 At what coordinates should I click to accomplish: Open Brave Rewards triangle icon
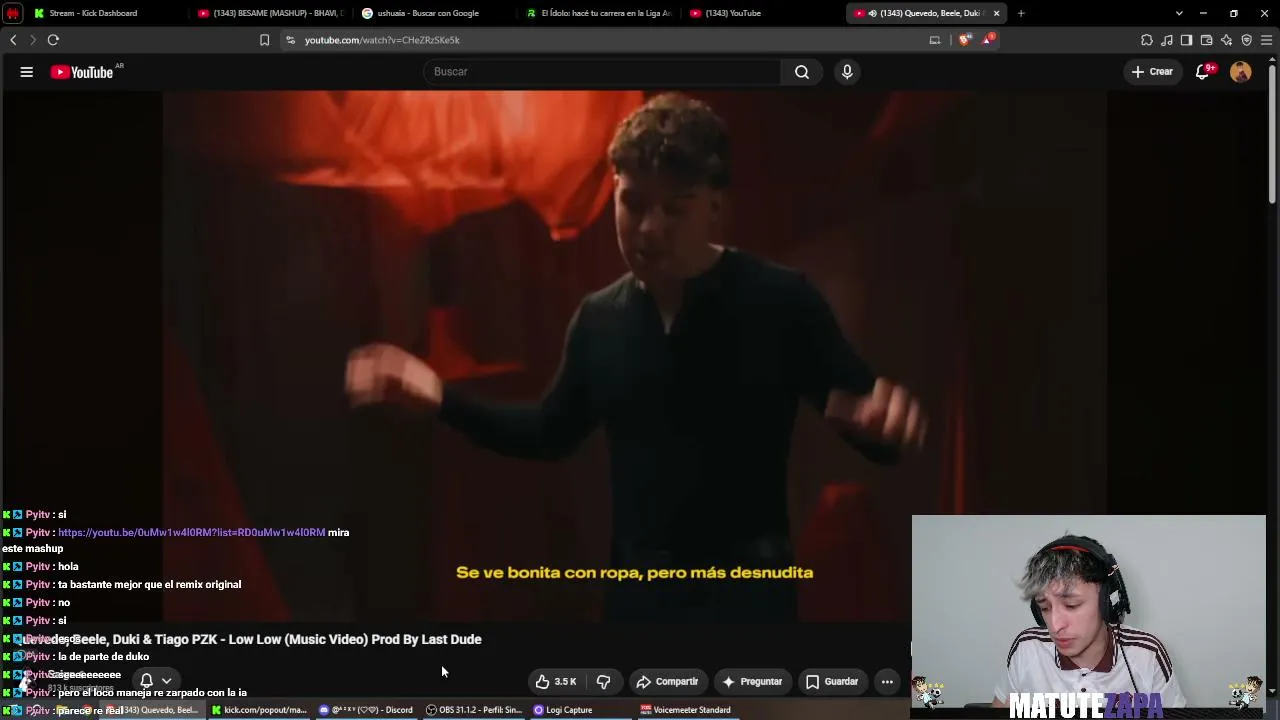[x=989, y=40]
